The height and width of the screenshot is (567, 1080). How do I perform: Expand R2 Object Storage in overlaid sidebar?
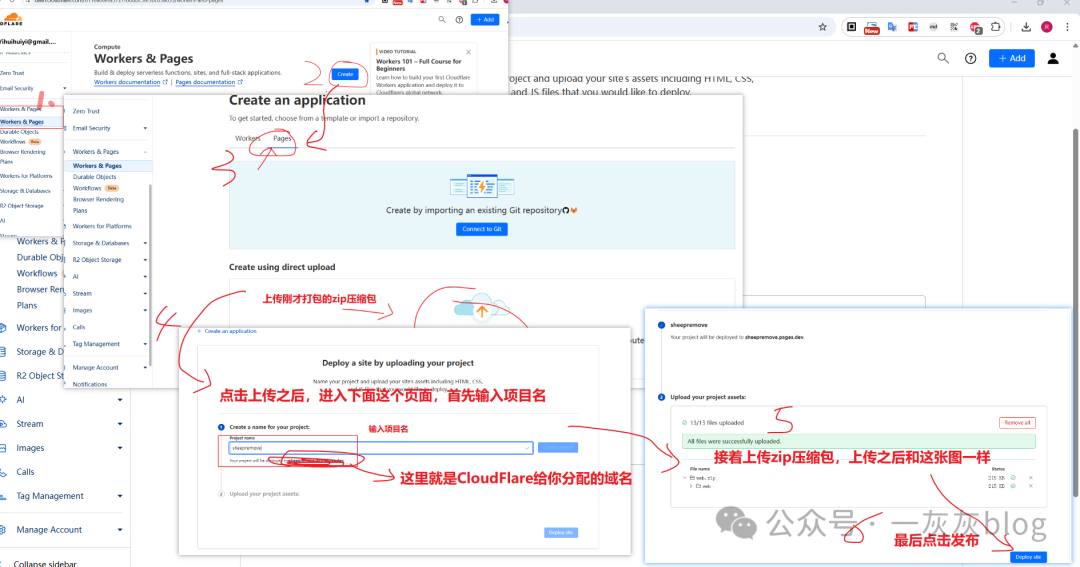point(145,260)
